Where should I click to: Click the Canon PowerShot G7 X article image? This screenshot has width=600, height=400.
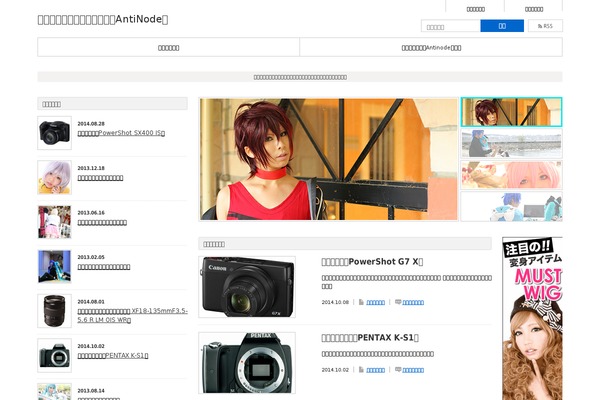tap(247, 287)
